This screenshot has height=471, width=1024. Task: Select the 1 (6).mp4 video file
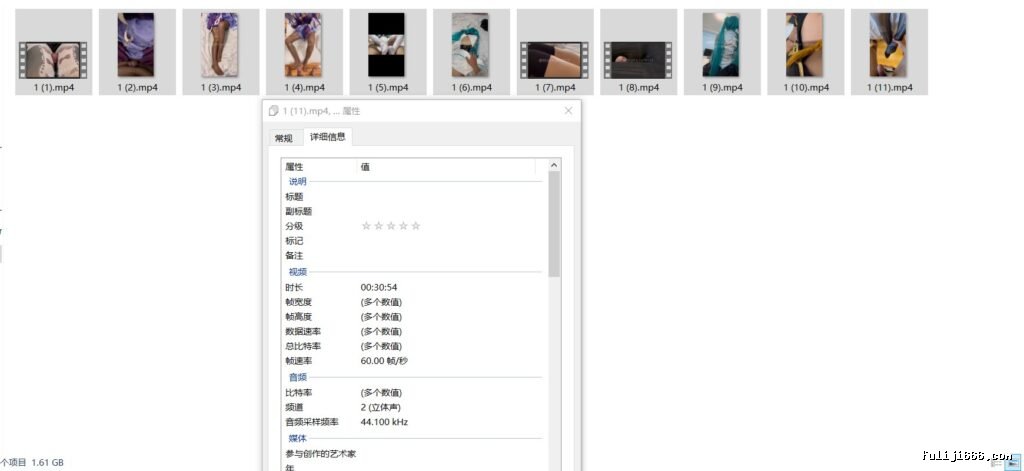tap(472, 52)
